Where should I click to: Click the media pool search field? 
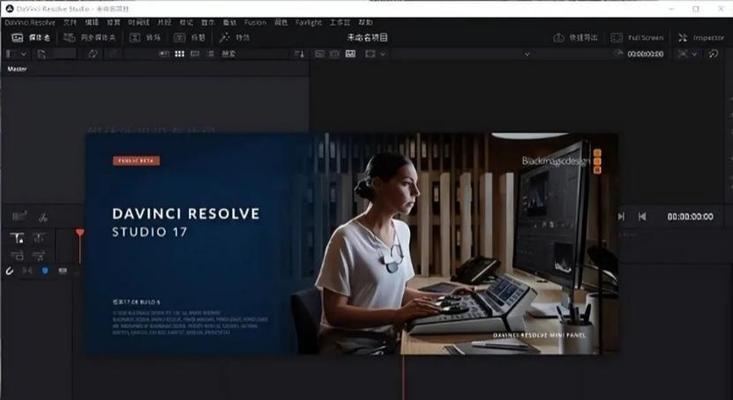(x=255, y=54)
